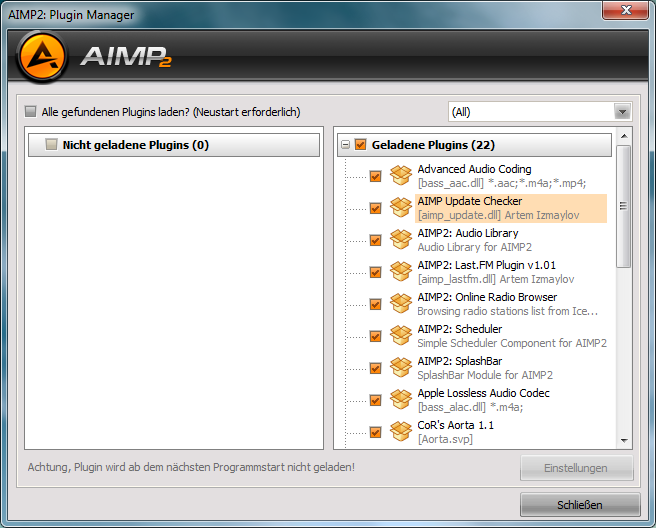This screenshot has height=528, width=656.
Task: Click the AIMP Update Checker plugin box icon
Action: tap(401, 208)
